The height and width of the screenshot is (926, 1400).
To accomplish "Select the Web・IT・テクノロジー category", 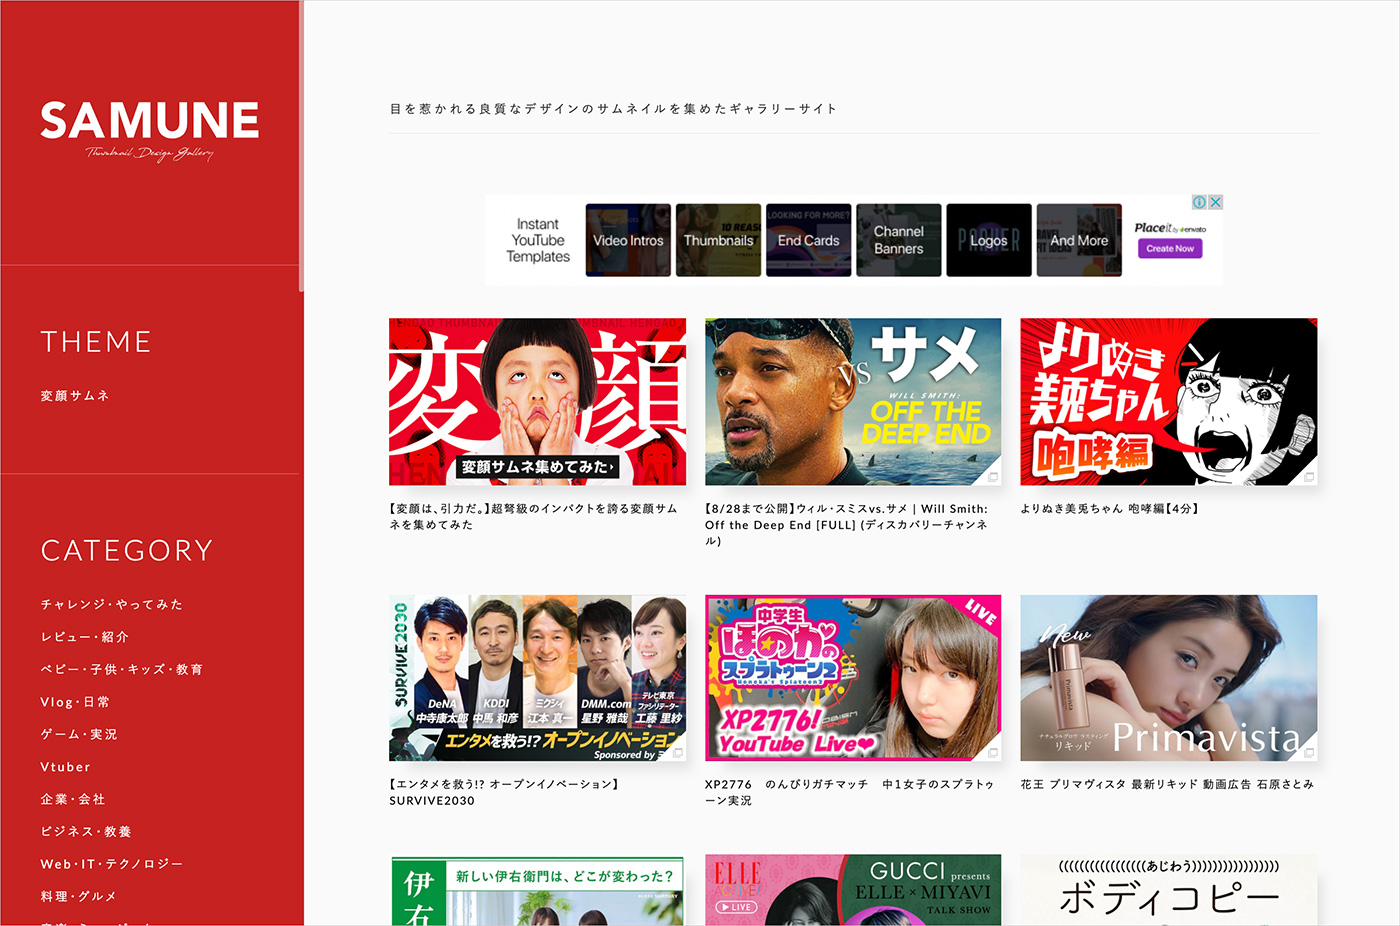I will pyautogui.click(x=112, y=864).
